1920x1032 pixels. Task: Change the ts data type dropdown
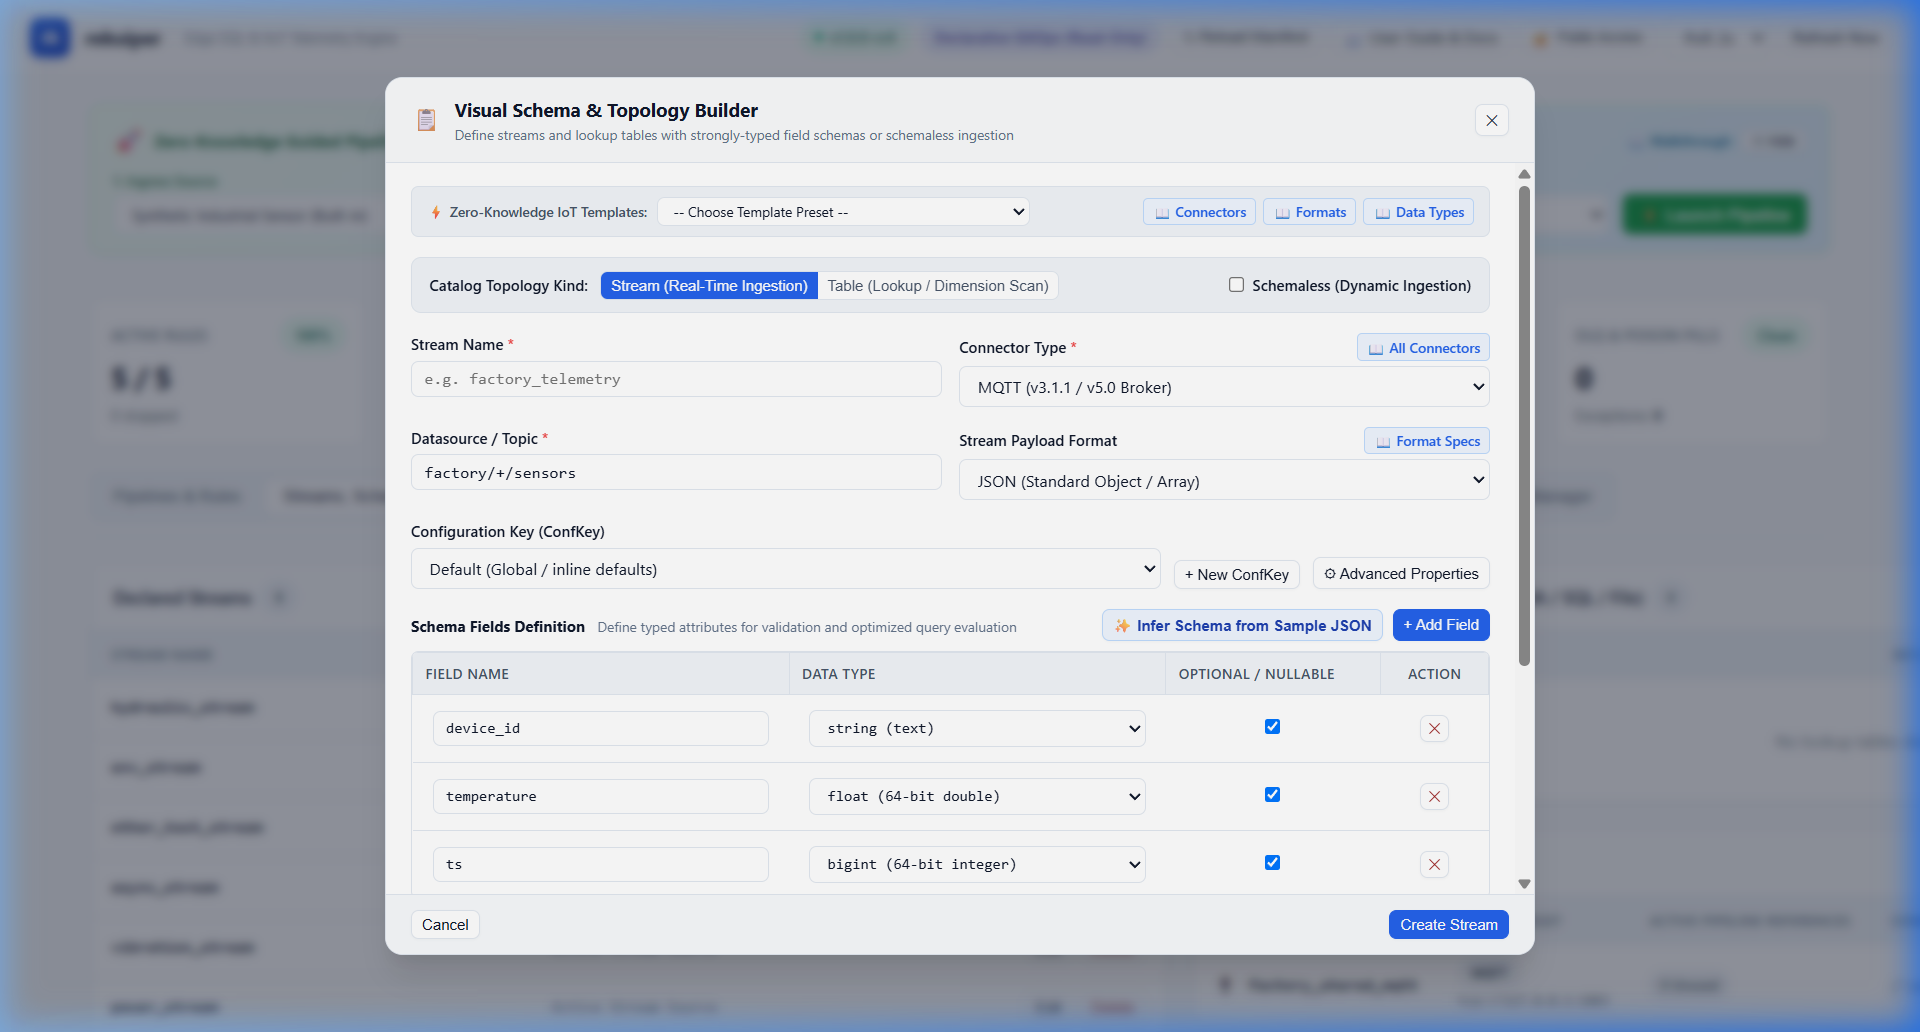point(977,864)
